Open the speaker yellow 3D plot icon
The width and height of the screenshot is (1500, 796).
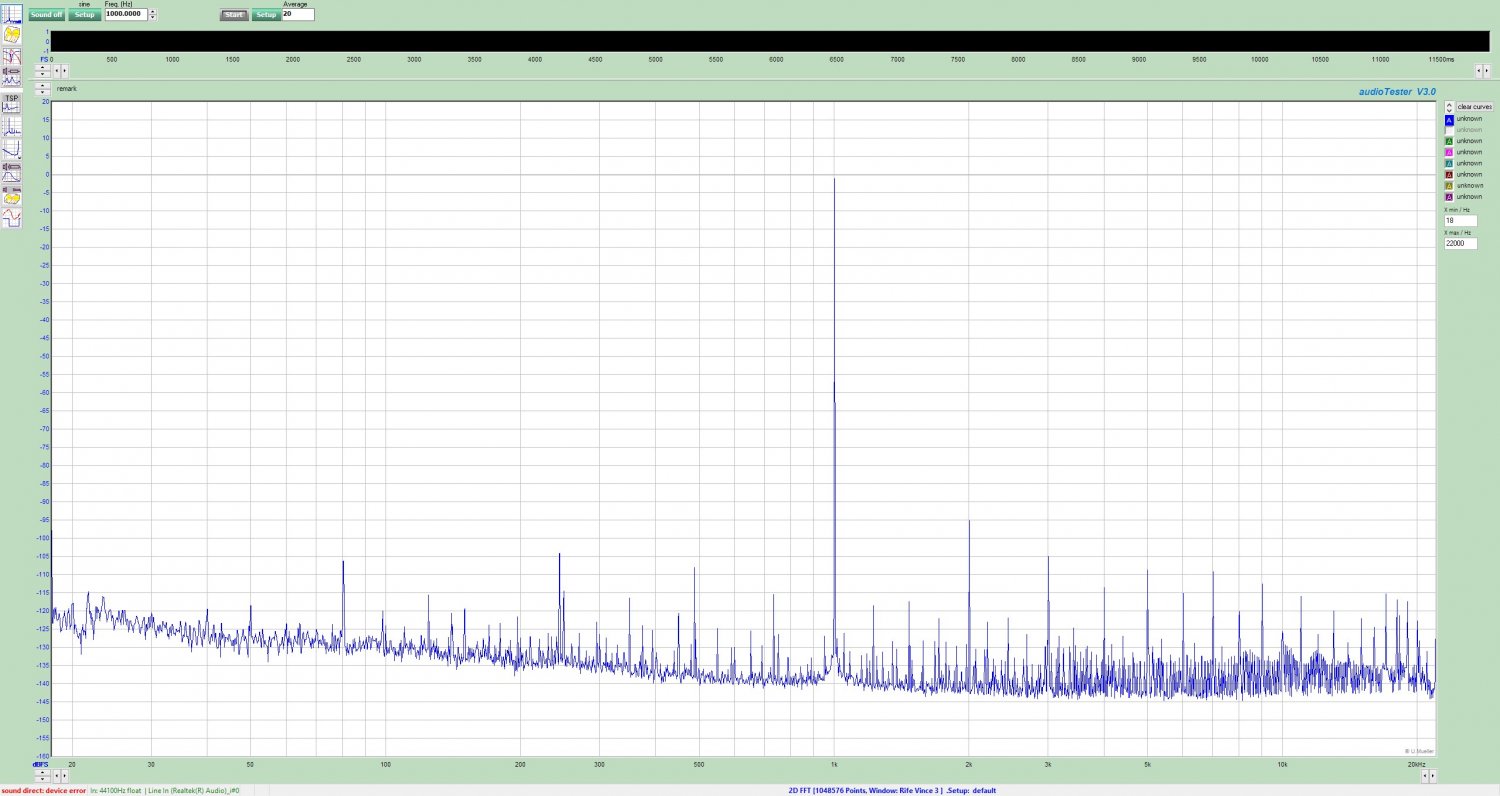point(12,195)
